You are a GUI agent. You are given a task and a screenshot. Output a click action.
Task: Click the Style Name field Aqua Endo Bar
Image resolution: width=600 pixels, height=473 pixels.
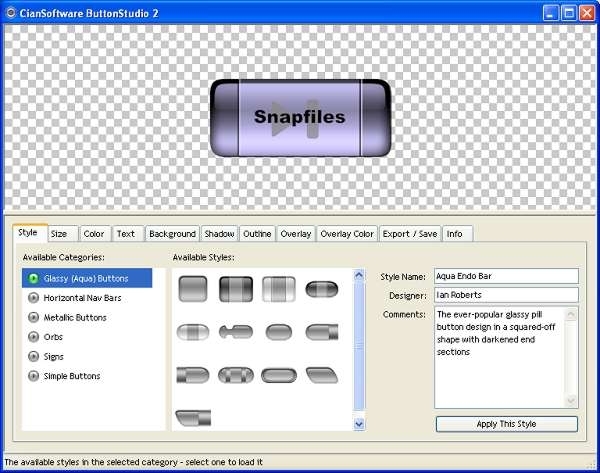click(506, 276)
